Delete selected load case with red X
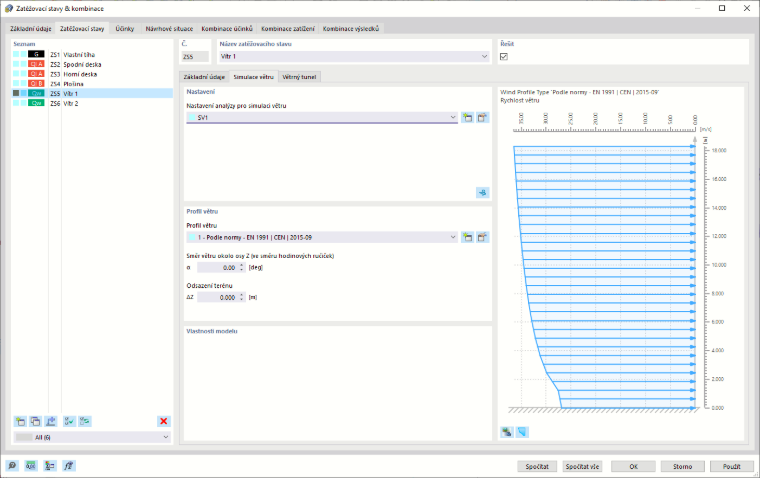 click(164, 421)
